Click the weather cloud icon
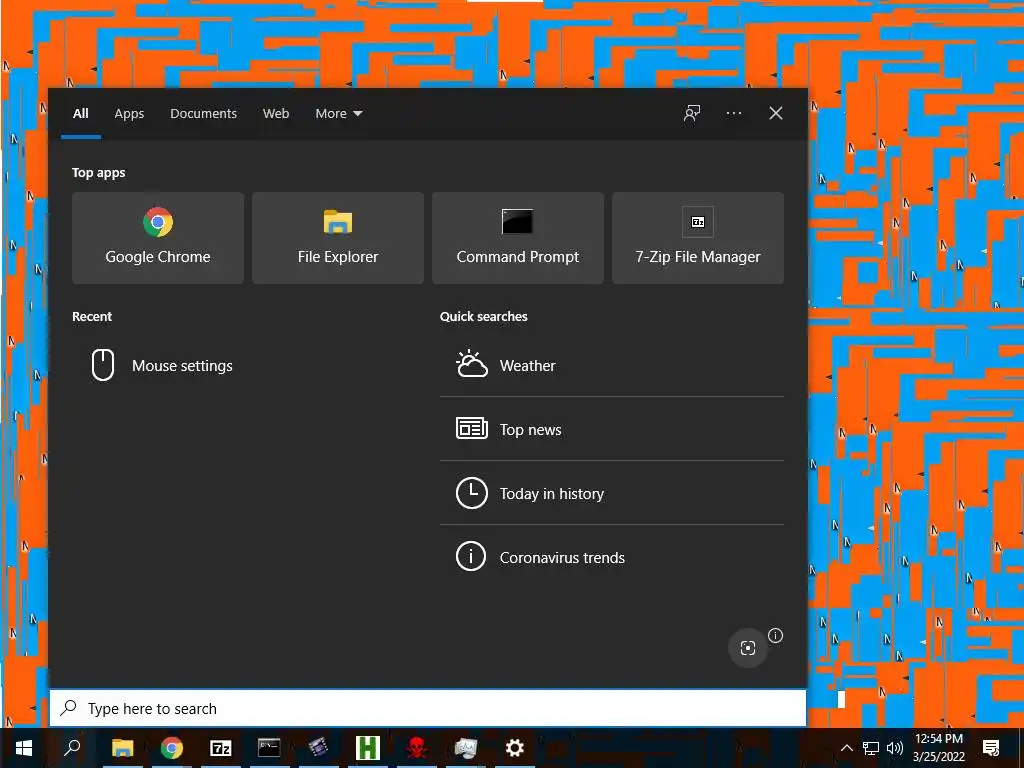 472,364
